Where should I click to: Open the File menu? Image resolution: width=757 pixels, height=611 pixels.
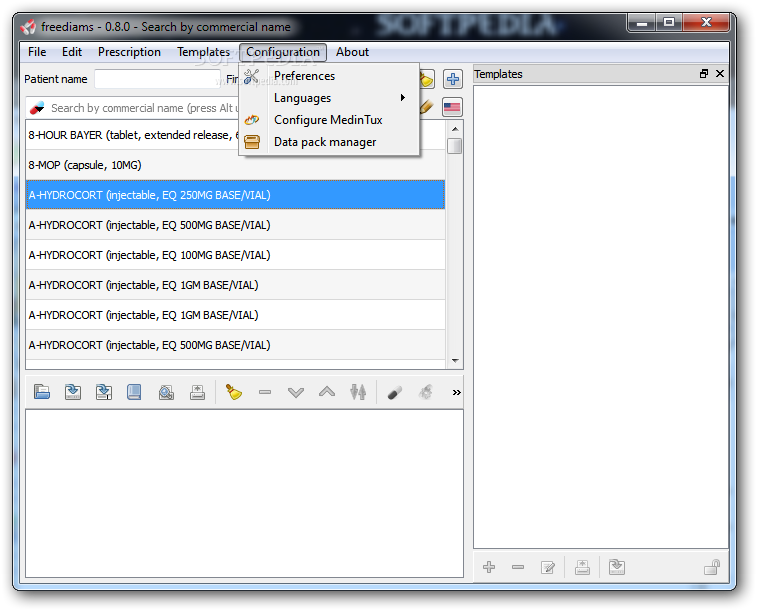(x=37, y=52)
